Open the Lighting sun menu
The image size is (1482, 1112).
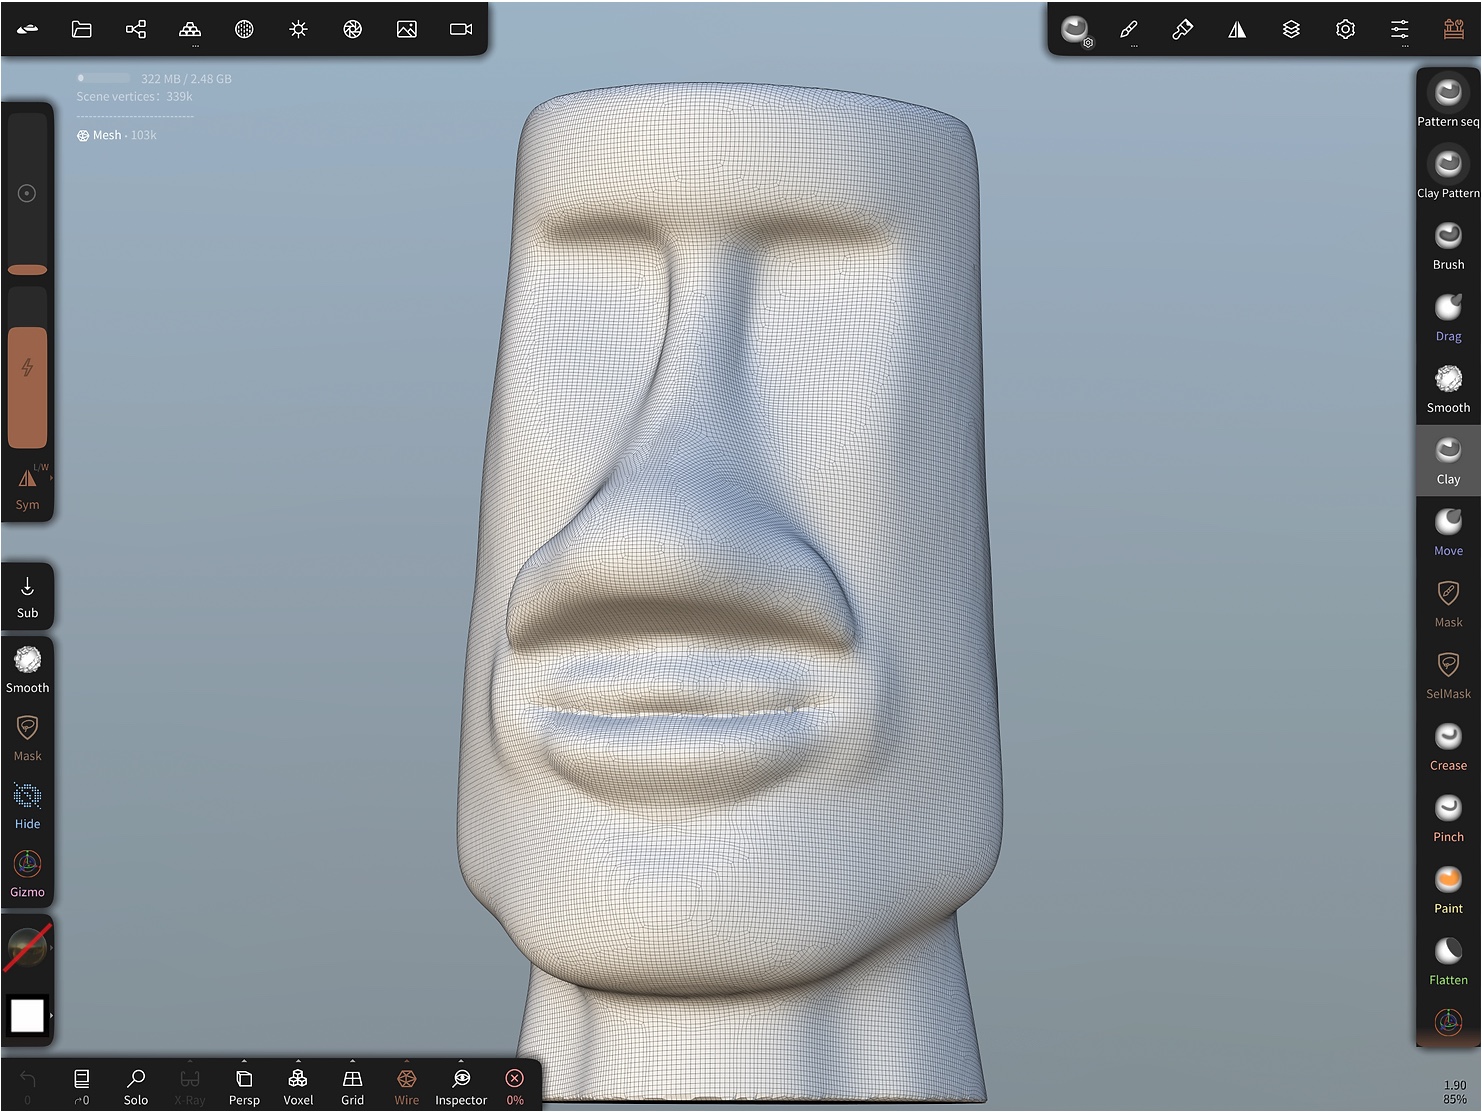pos(298,29)
